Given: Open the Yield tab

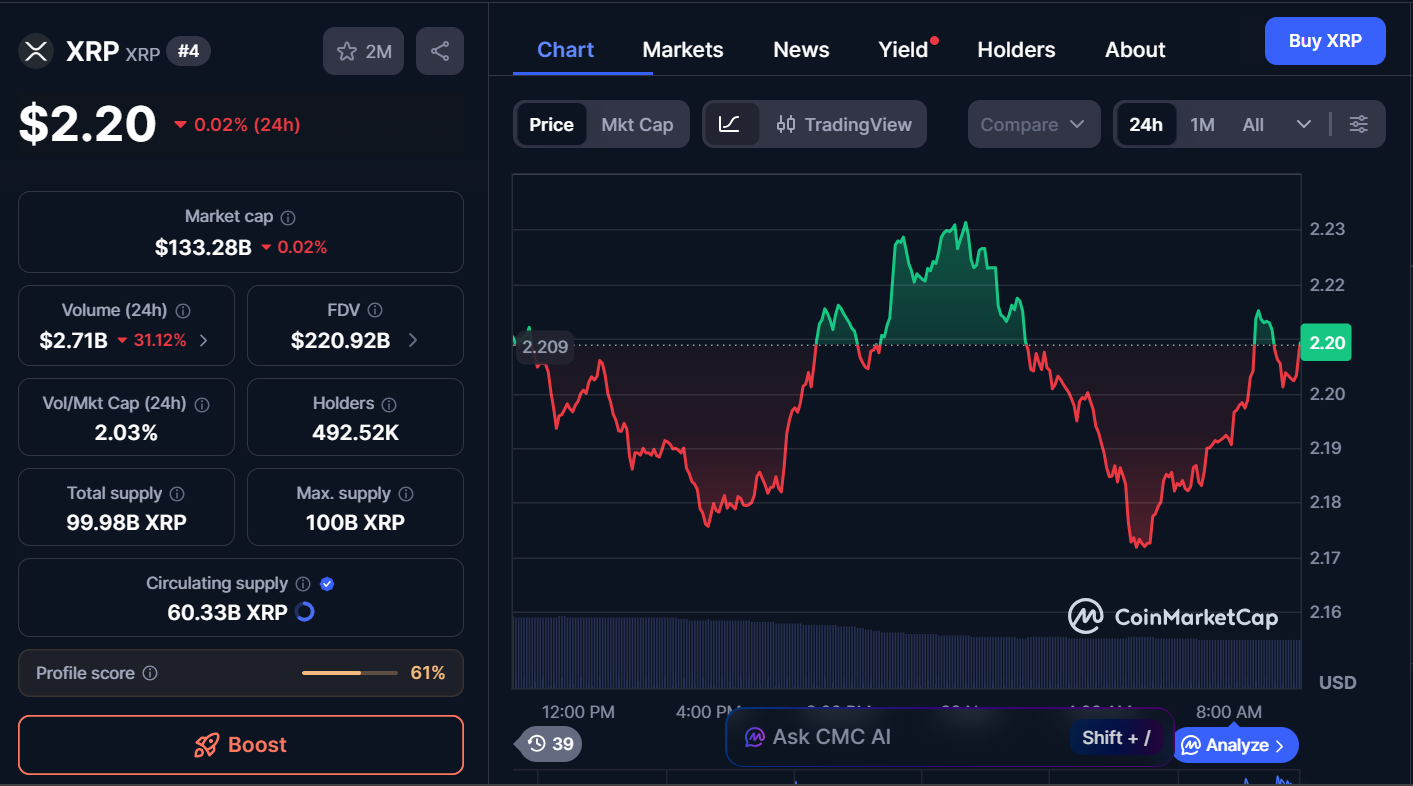Looking at the screenshot, I should 901,49.
